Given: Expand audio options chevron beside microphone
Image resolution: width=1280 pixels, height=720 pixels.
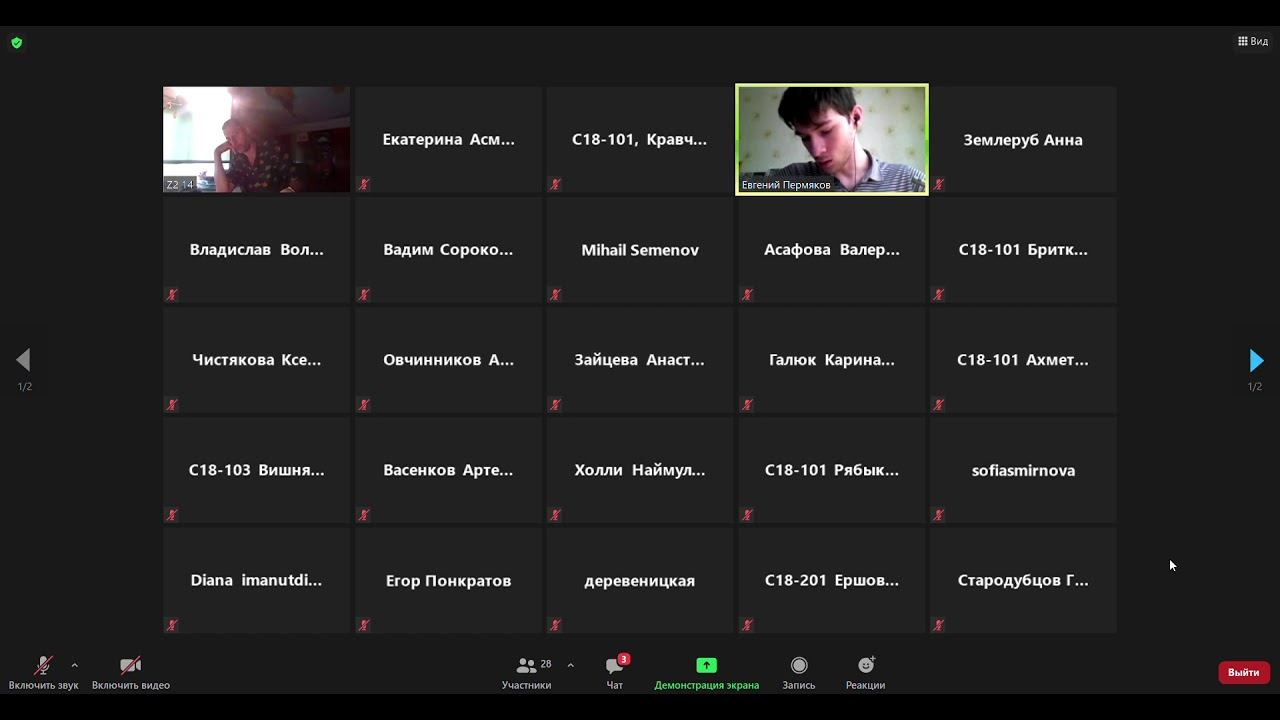Looking at the screenshot, I should pyautogui.click(x=74, y=665).
